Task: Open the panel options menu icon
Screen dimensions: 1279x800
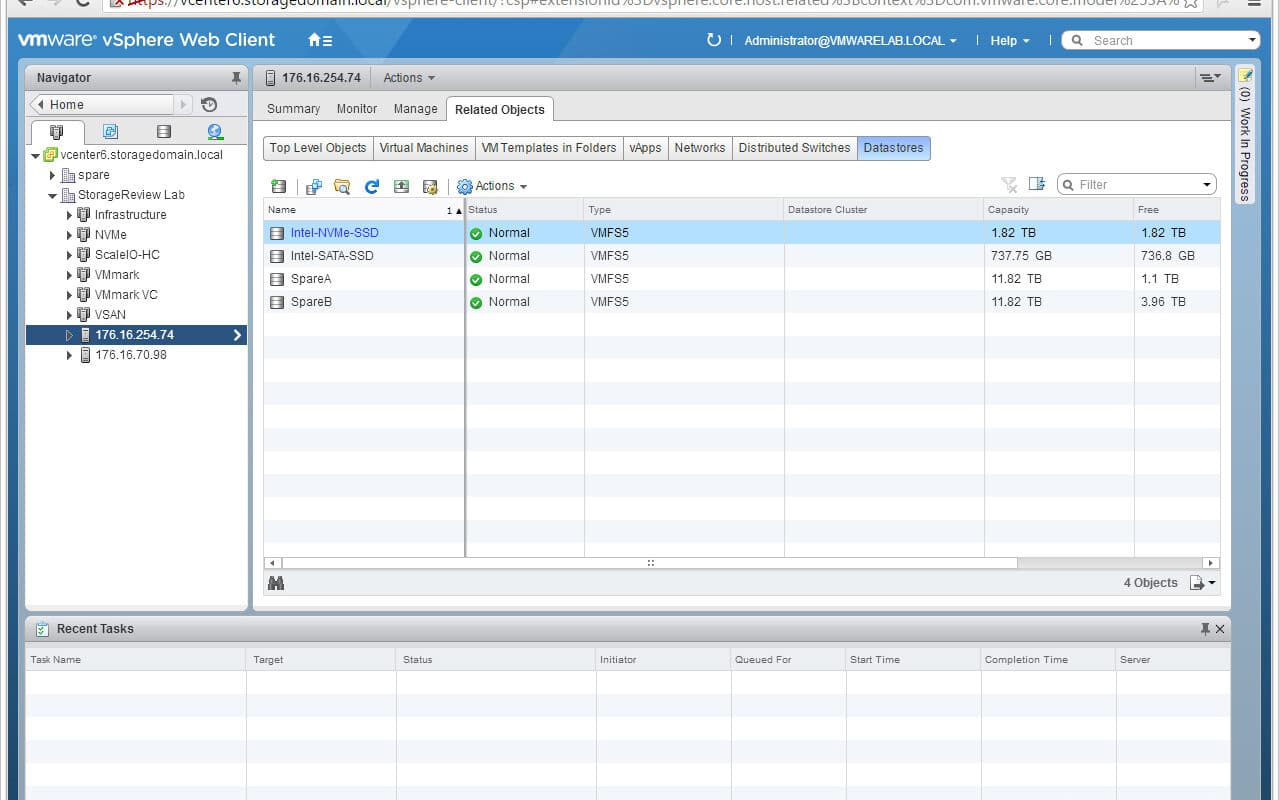Action: [x=1209, y=78]
